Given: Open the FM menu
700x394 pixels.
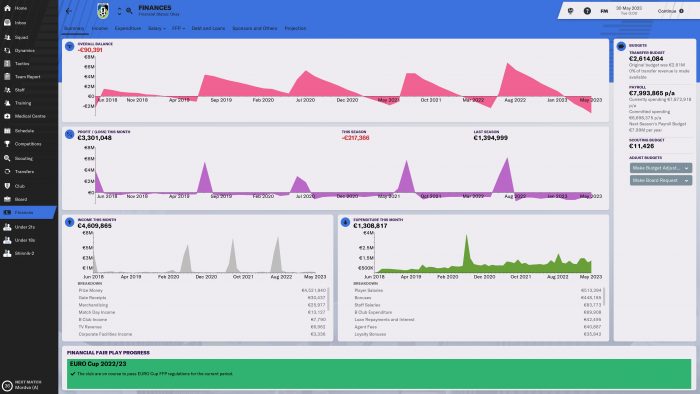Looking at the screenshot, I should coord(604,11).
